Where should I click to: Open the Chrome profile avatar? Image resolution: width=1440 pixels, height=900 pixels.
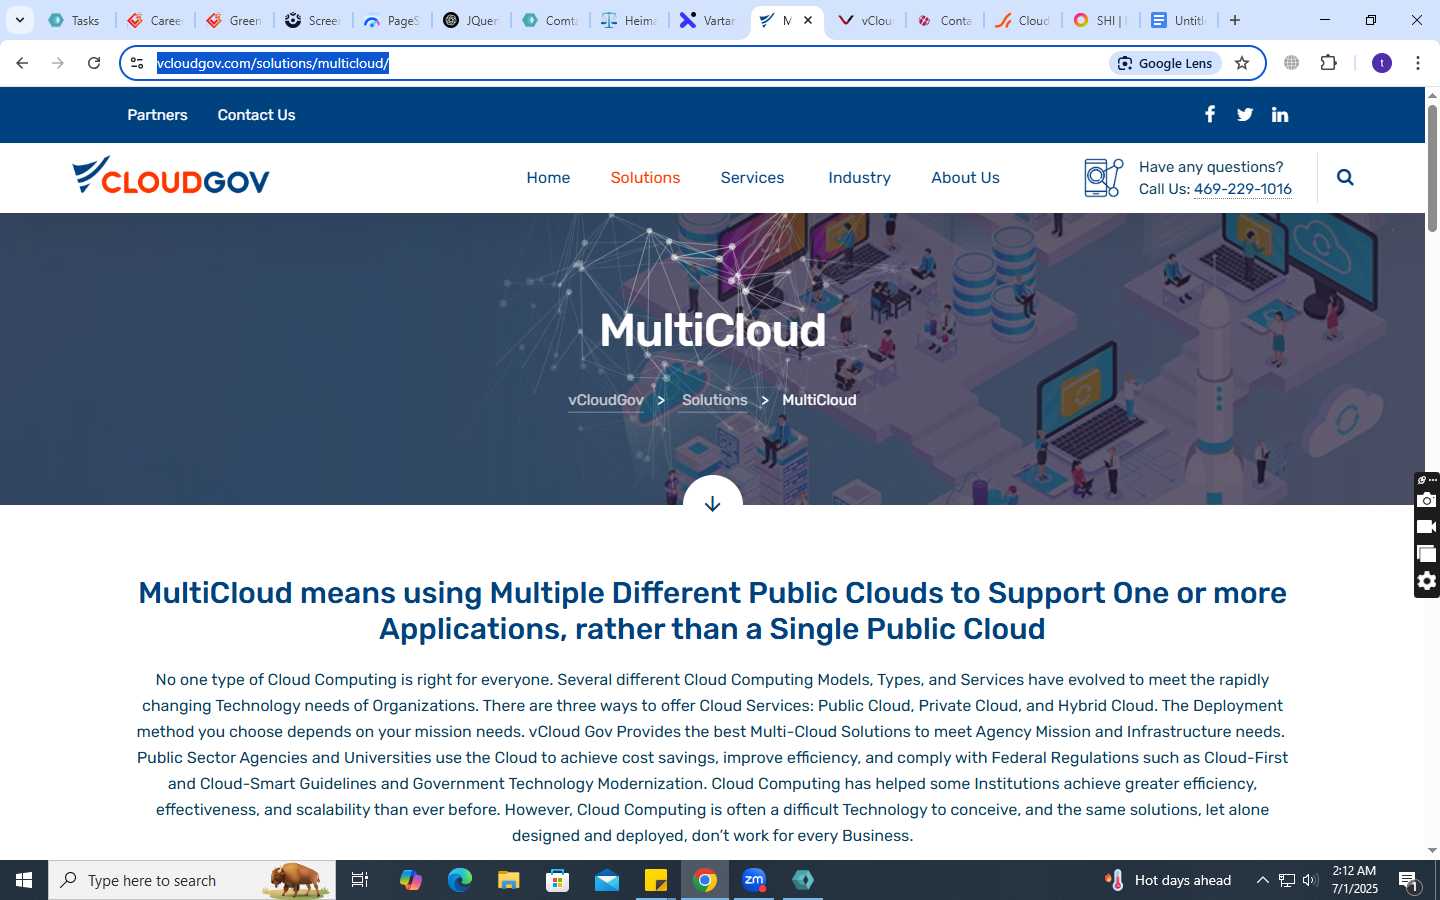click(x=1382, y=63)
